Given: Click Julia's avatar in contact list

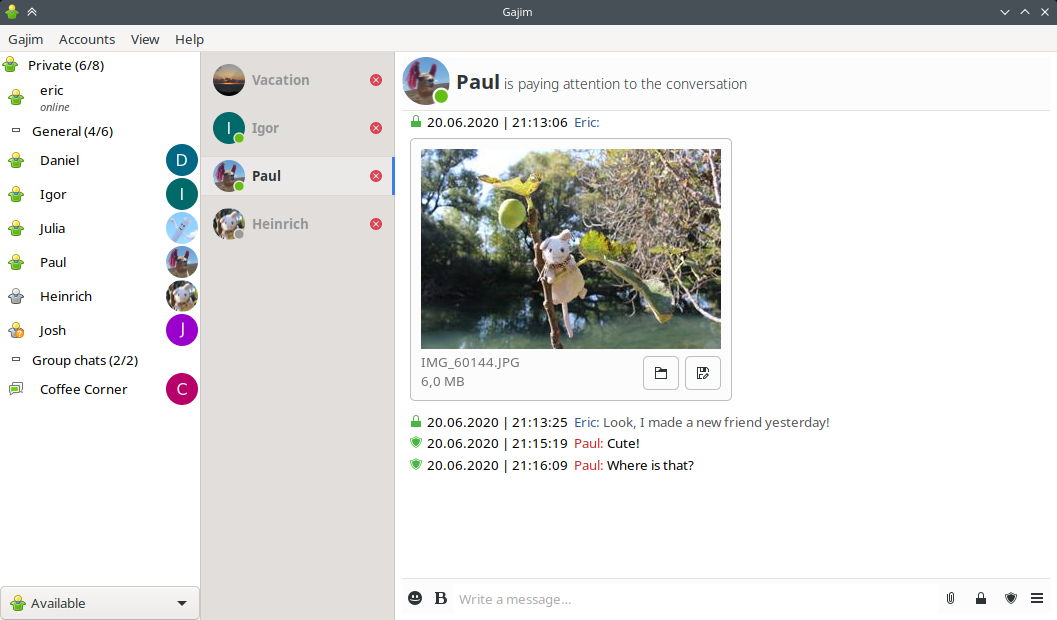Looking at the screenshot, I should 182,228.
